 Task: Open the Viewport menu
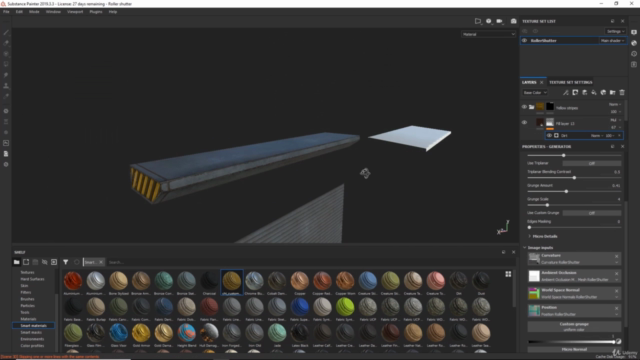(75, 12)
